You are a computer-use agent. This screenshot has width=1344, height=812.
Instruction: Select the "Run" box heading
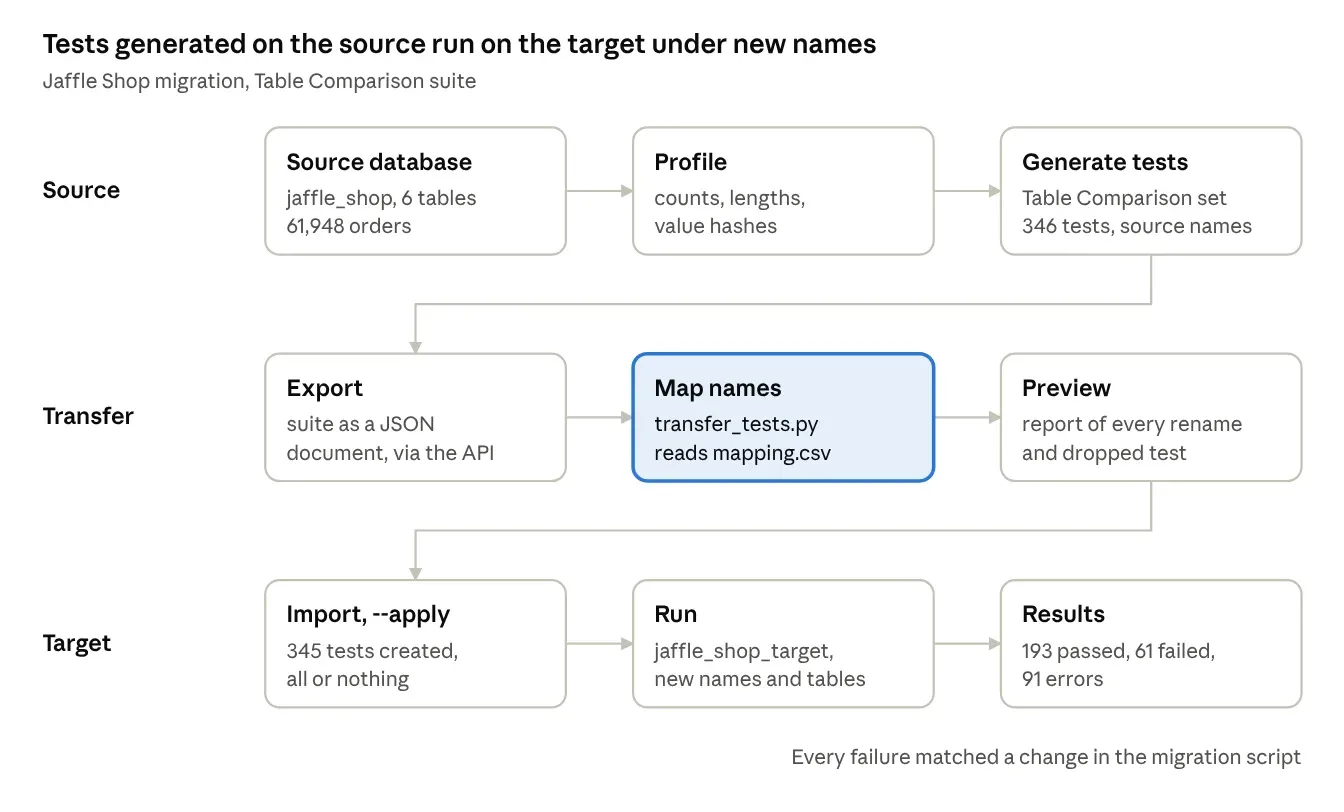click(x=676, y=614)
